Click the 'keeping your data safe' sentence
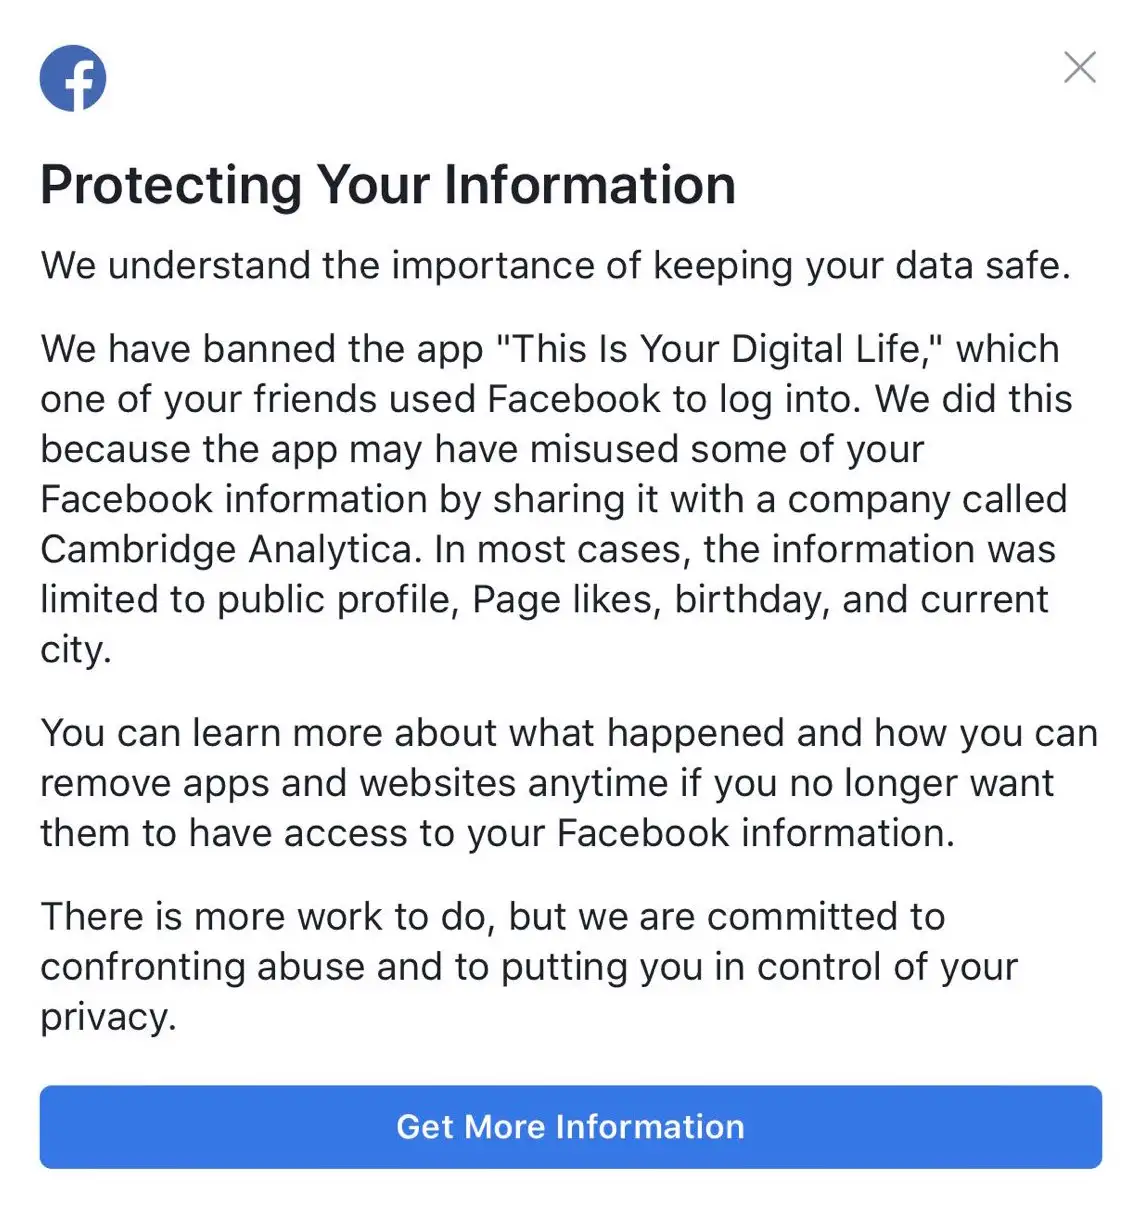The width and height of the screenshot is (1140, 1206). 555,266
